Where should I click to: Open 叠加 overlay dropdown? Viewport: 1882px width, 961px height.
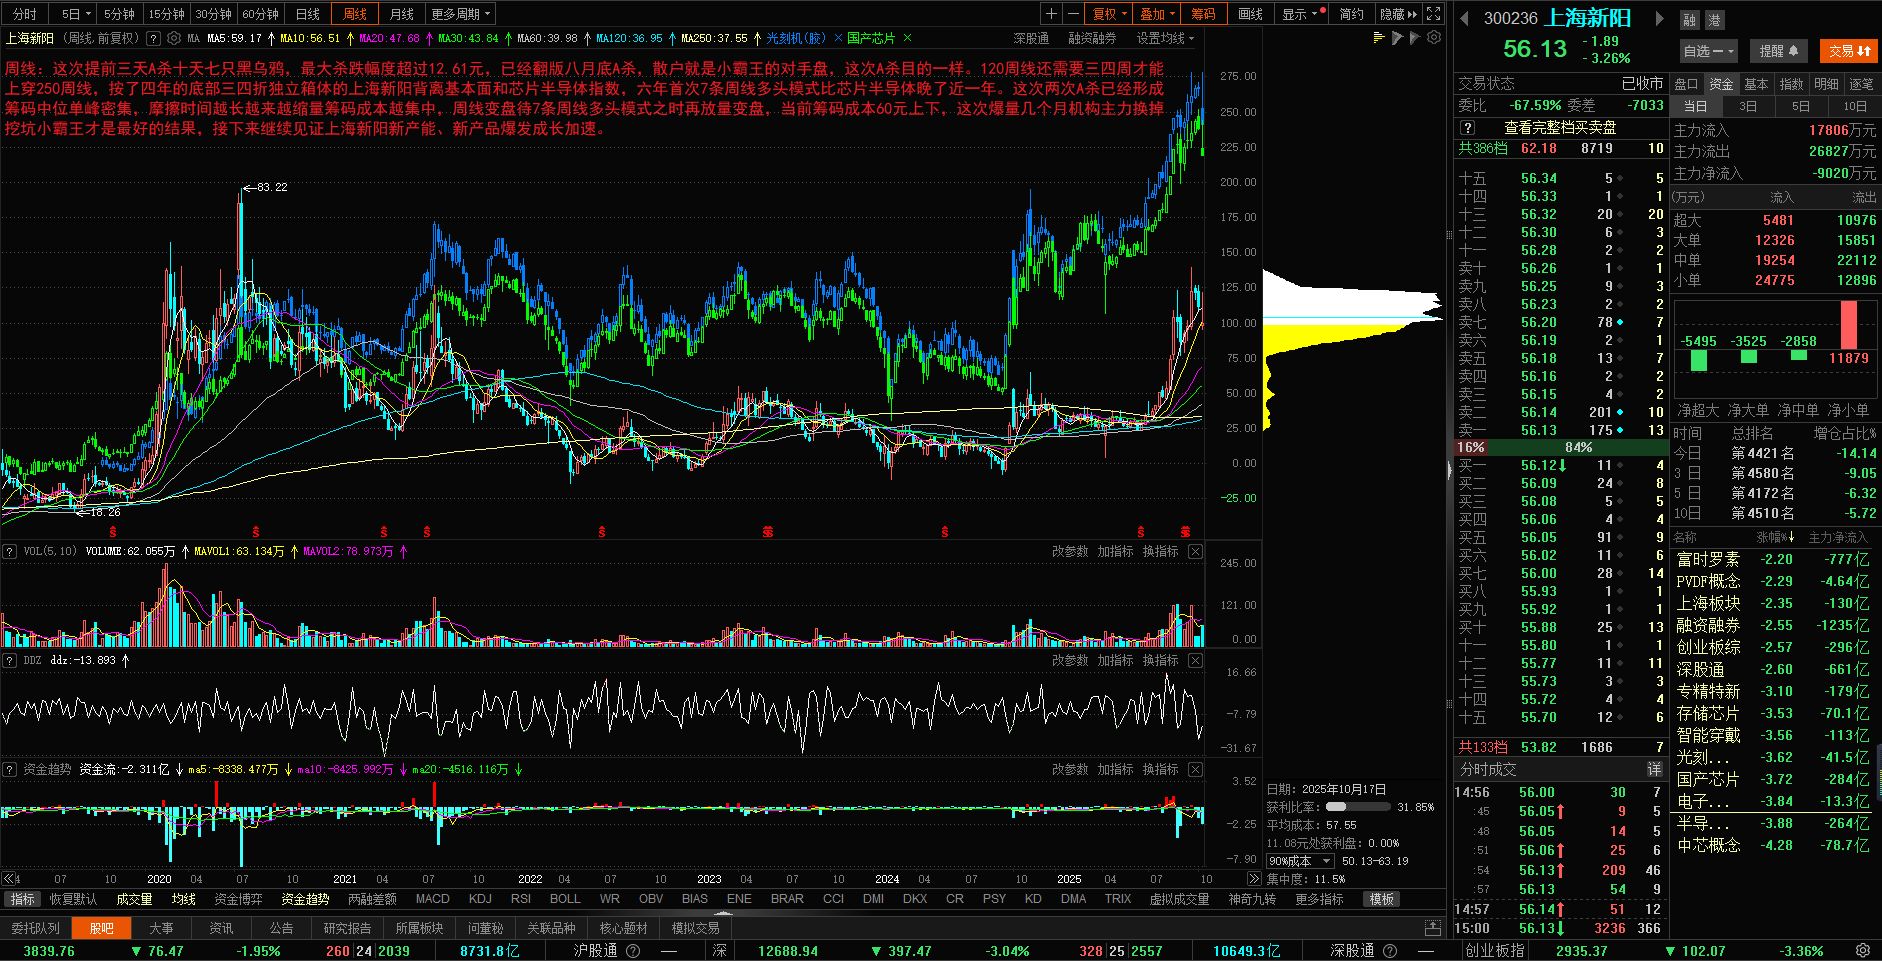pos(1157,14)
